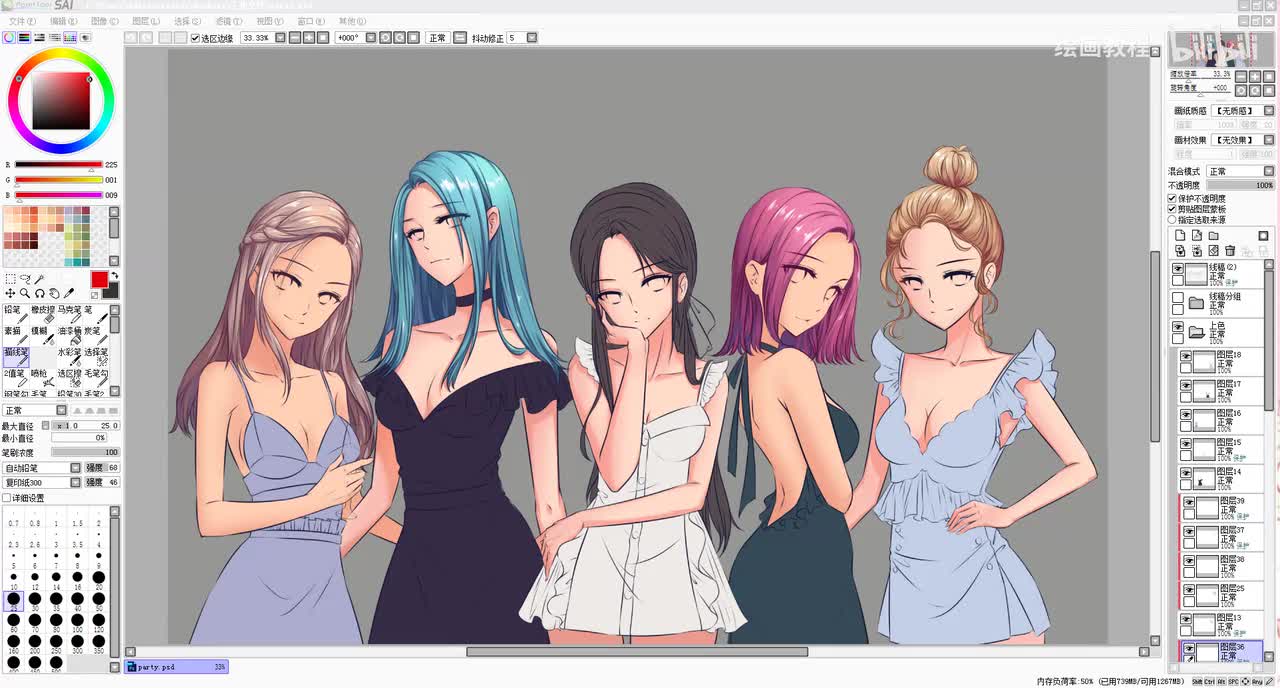Hide layer 图层18

click(x=1186, y=356)
